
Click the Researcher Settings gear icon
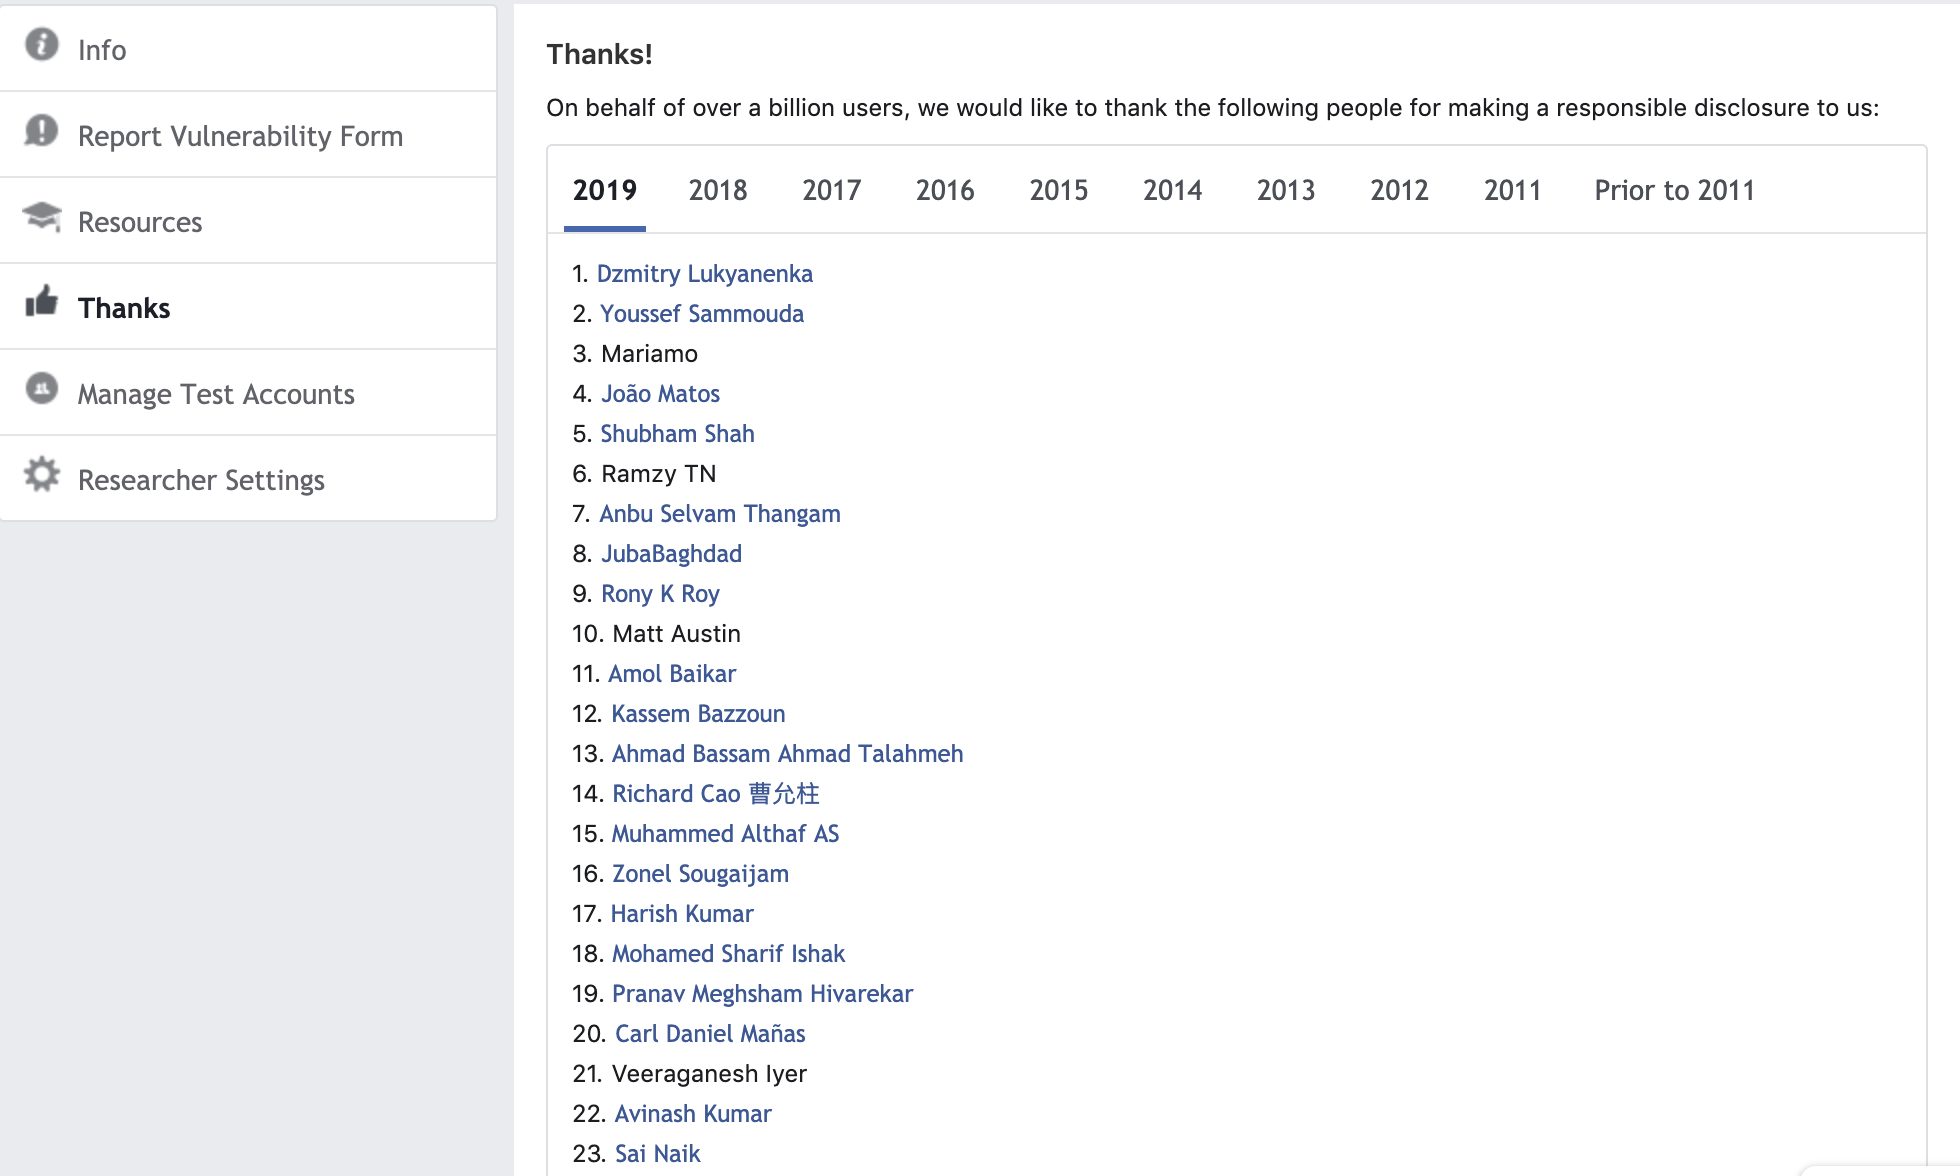click(42, 475)
